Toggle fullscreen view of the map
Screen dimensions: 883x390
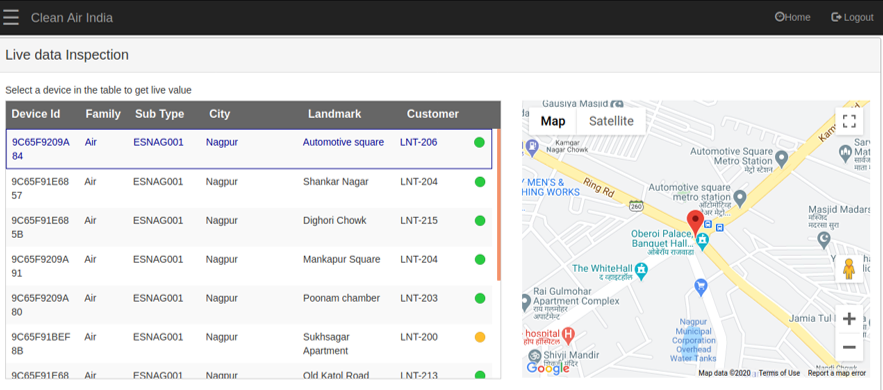849,121
